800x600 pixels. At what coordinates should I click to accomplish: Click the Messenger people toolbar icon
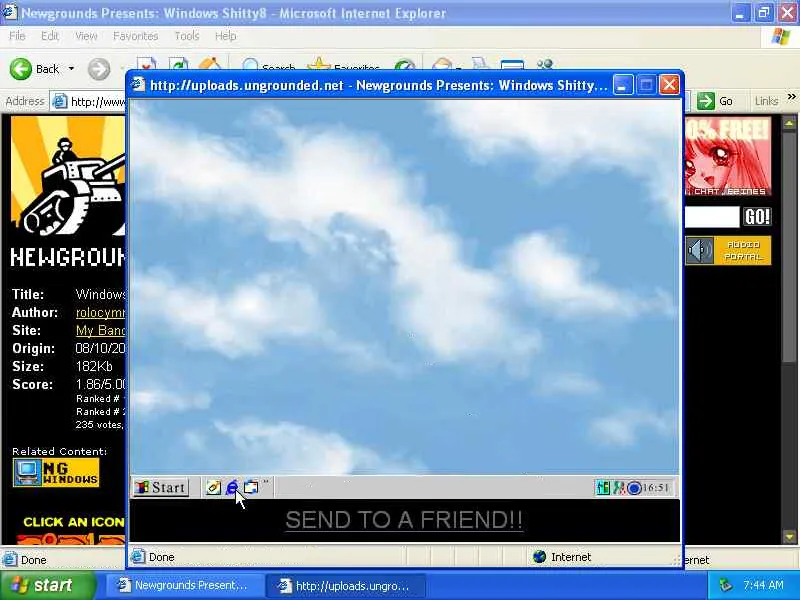pyautogui.click(x=545, y=64)
